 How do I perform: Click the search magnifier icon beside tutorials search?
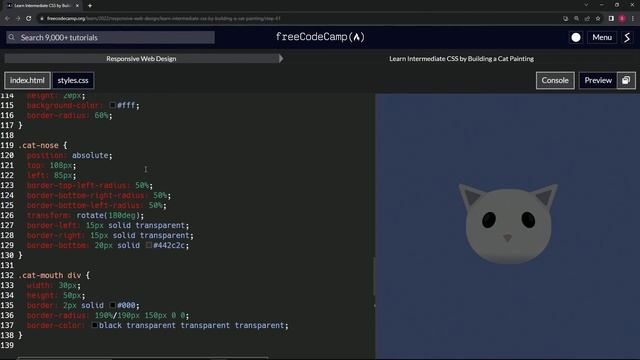11,37
